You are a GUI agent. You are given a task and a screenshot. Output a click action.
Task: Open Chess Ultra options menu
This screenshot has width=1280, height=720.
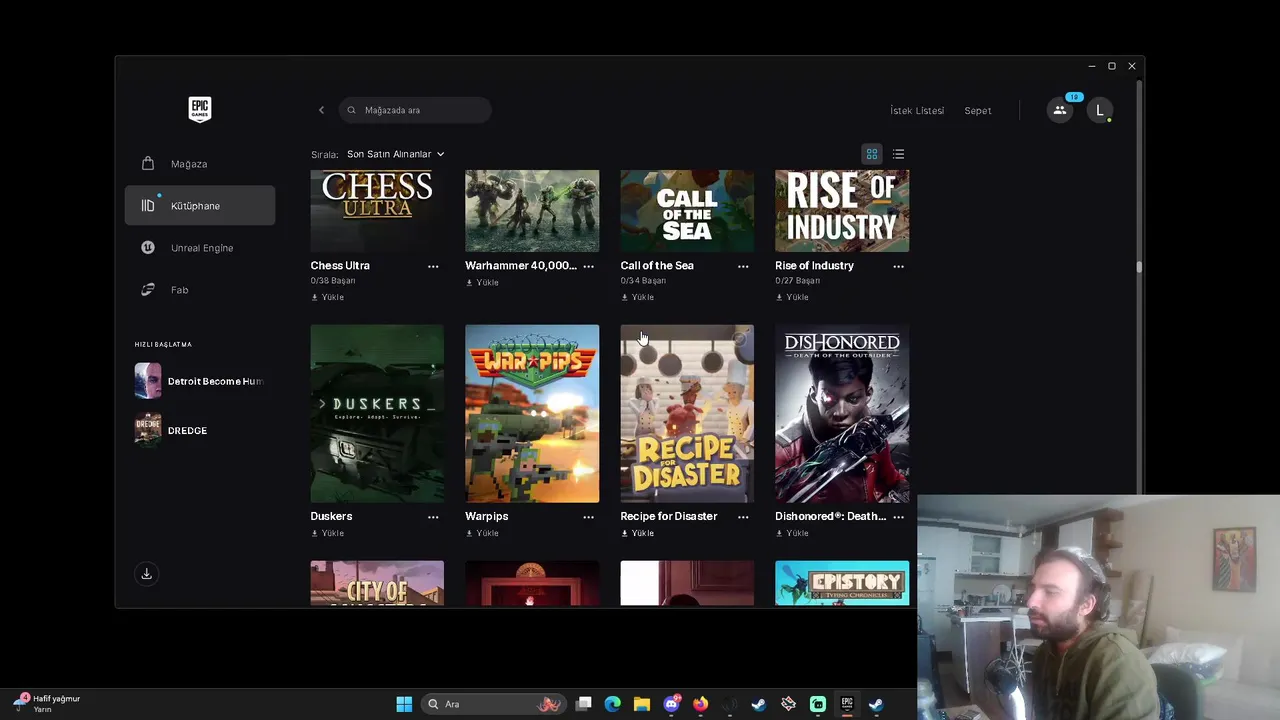point(433,266)
